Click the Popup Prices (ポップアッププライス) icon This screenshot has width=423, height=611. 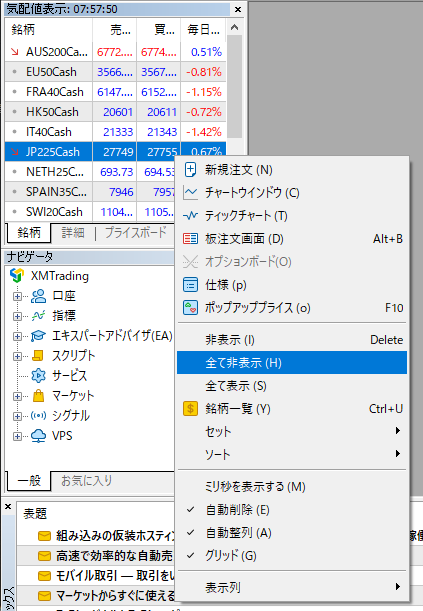[x=190, y=308]
